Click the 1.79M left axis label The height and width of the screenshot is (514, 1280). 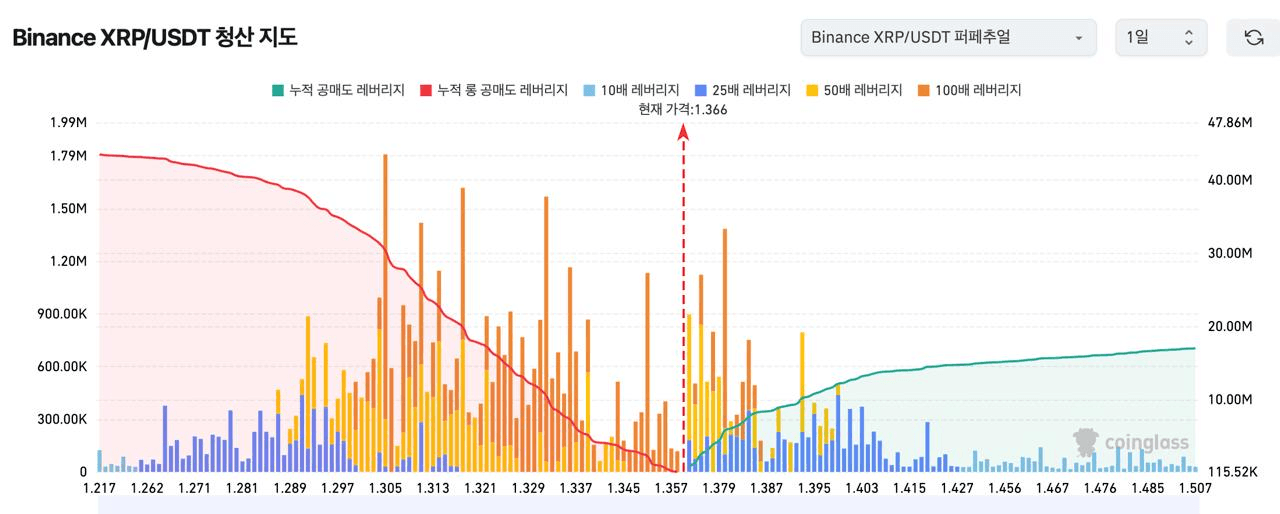click(x=68, y=155)
